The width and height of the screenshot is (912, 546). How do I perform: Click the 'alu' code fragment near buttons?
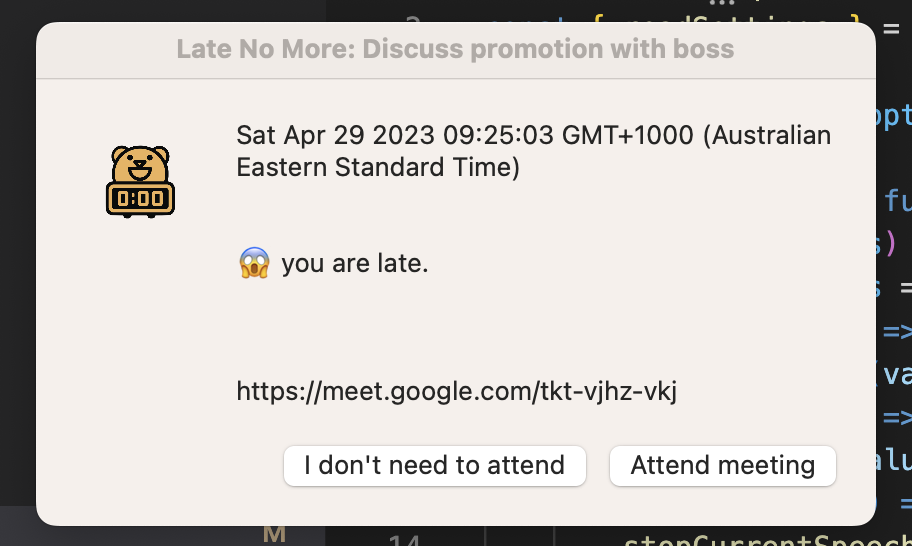894,460
